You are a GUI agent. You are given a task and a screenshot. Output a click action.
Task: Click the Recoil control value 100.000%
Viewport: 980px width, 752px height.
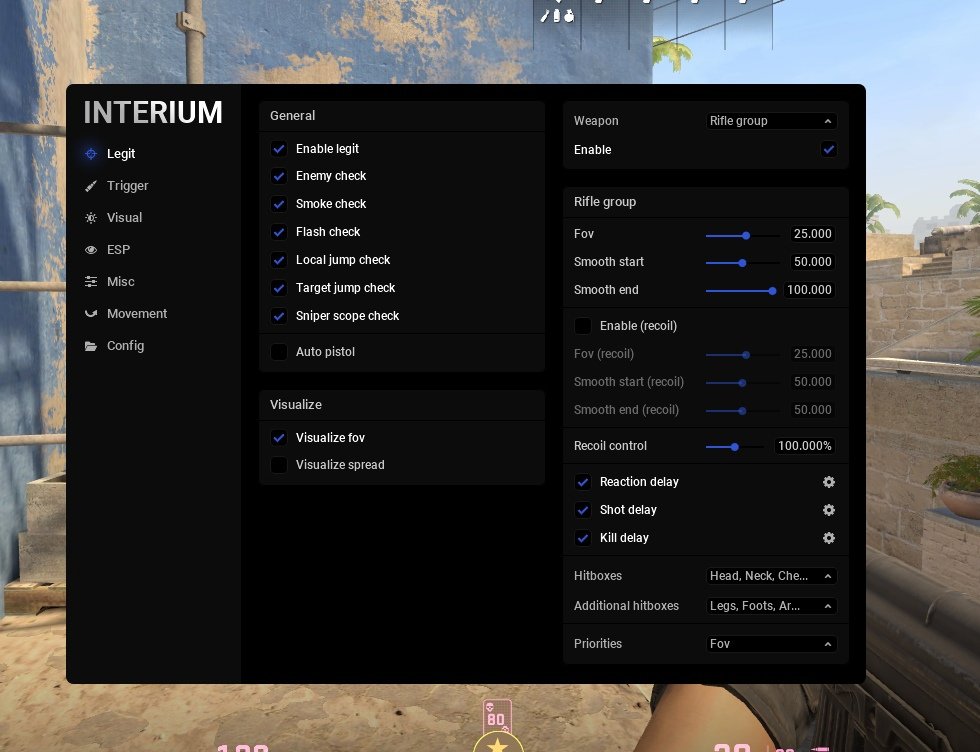point(804,446)
